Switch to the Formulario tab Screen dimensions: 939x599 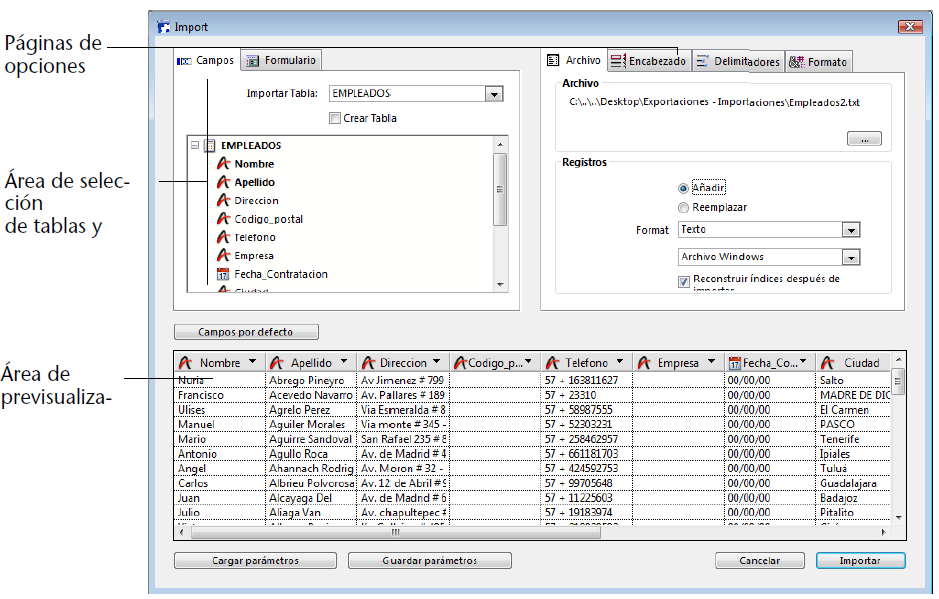(x=282, y=61)
